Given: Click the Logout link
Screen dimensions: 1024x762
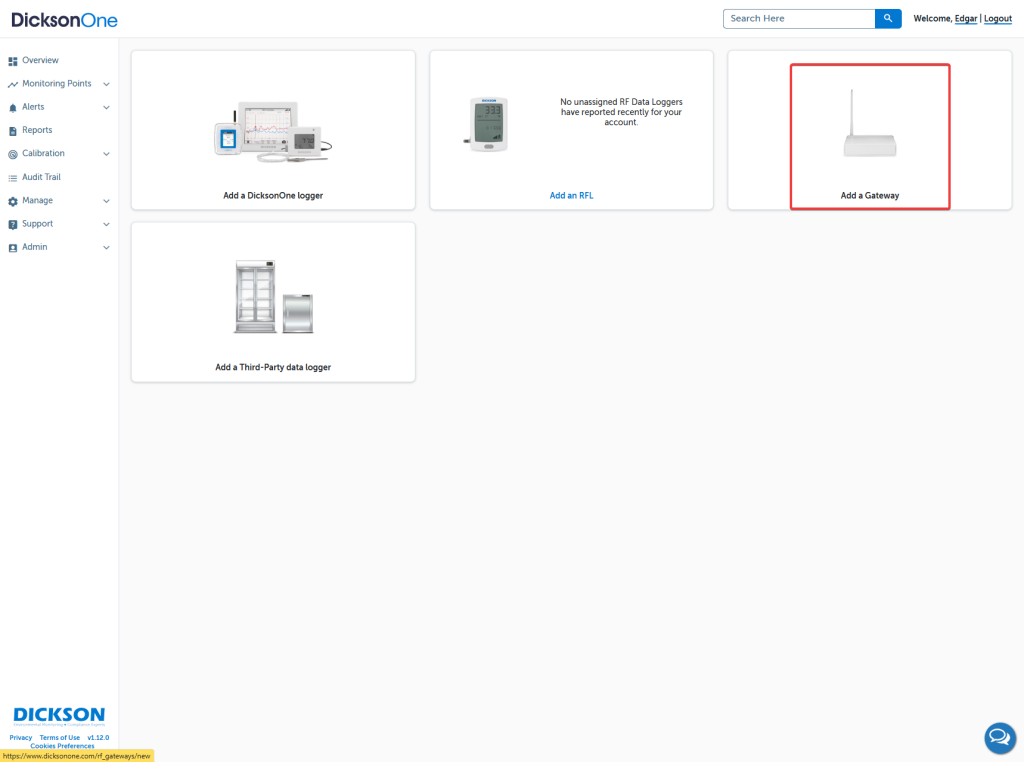Looking at the screenshot, I should coord(997,19).
